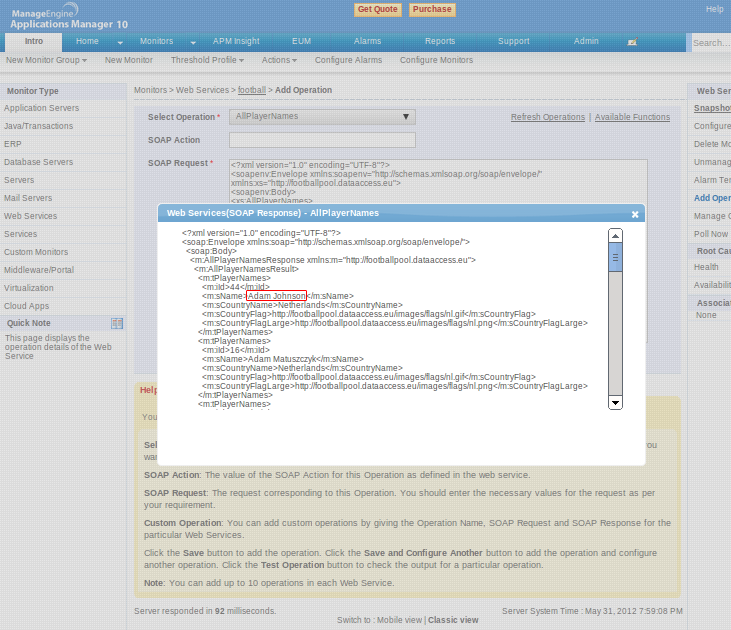Grab the response popup scrollbar thumb
The image size is (731, 630).
[x=615, y=257]
